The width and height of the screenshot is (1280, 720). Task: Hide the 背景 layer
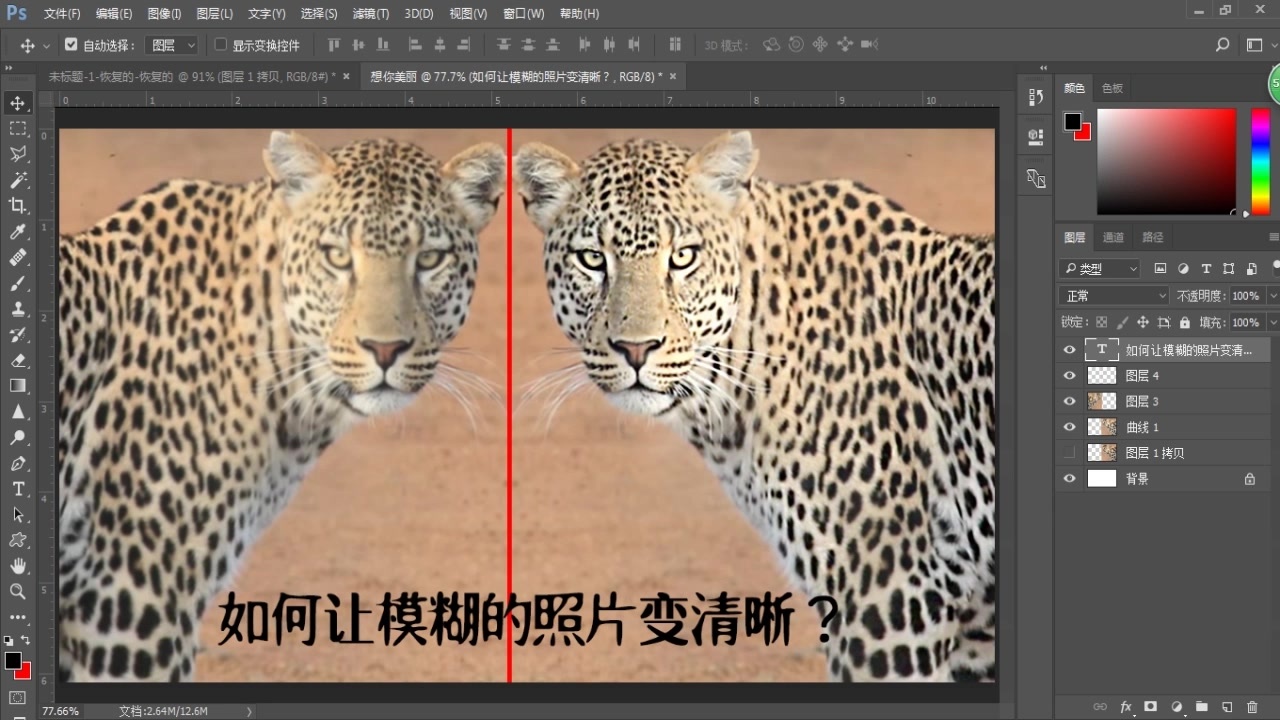(1070, 479)
